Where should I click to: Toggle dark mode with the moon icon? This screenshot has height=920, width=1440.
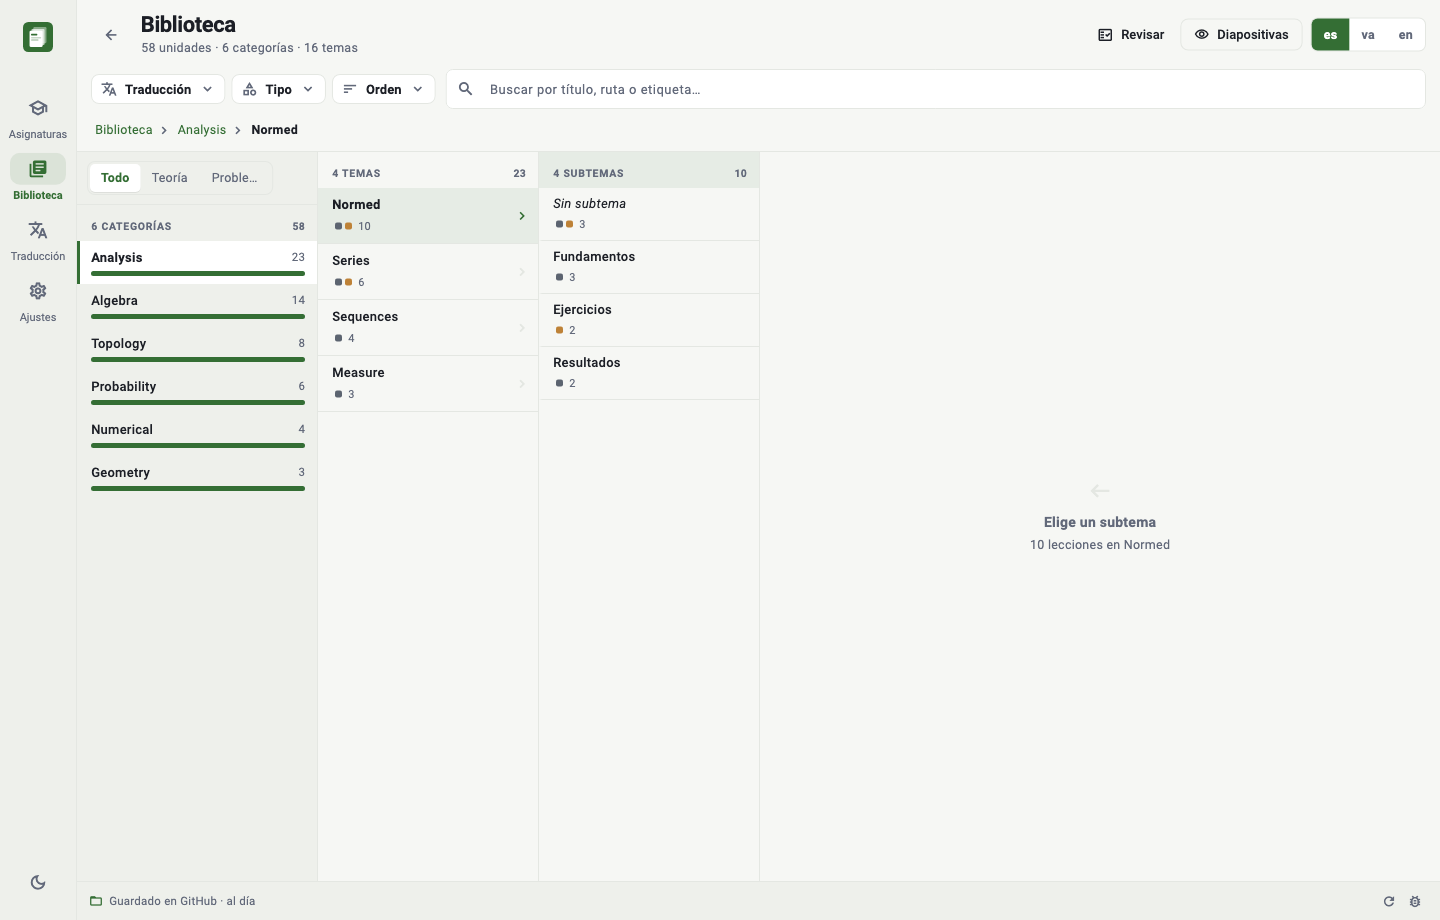click(38, 882)
